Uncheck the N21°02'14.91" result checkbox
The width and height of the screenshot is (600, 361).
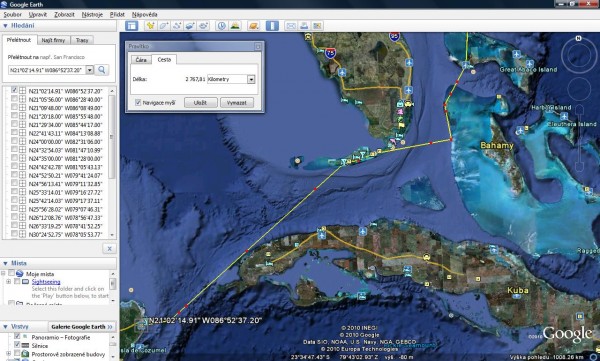[14, 90]
